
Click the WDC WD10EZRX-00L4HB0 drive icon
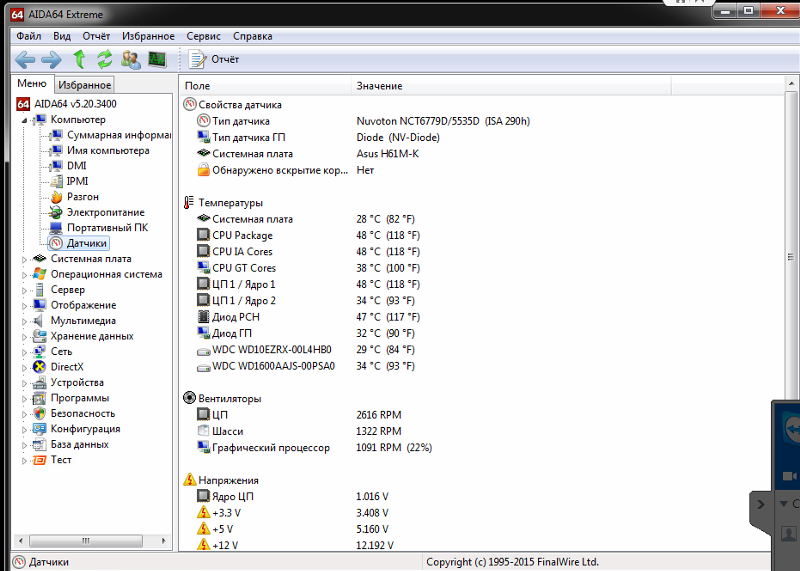tap(204, 351)
